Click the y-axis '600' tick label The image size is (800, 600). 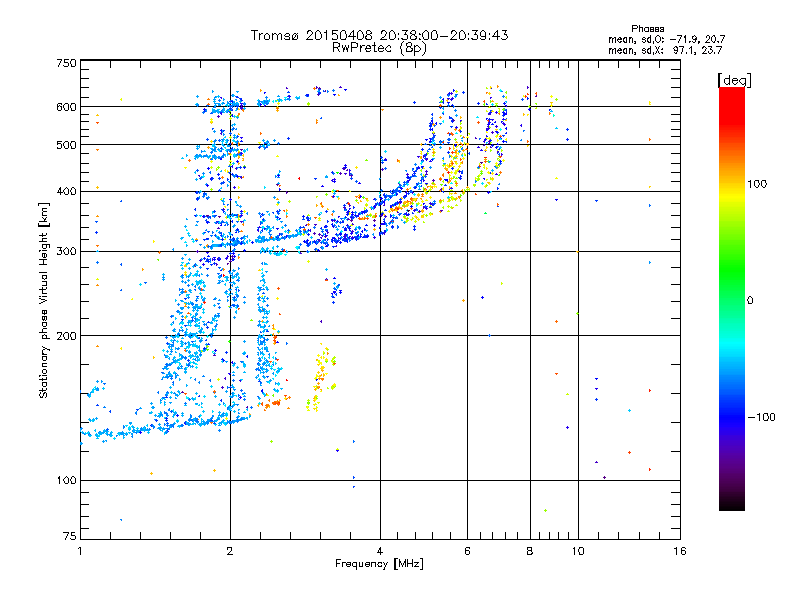coord(66,107)
